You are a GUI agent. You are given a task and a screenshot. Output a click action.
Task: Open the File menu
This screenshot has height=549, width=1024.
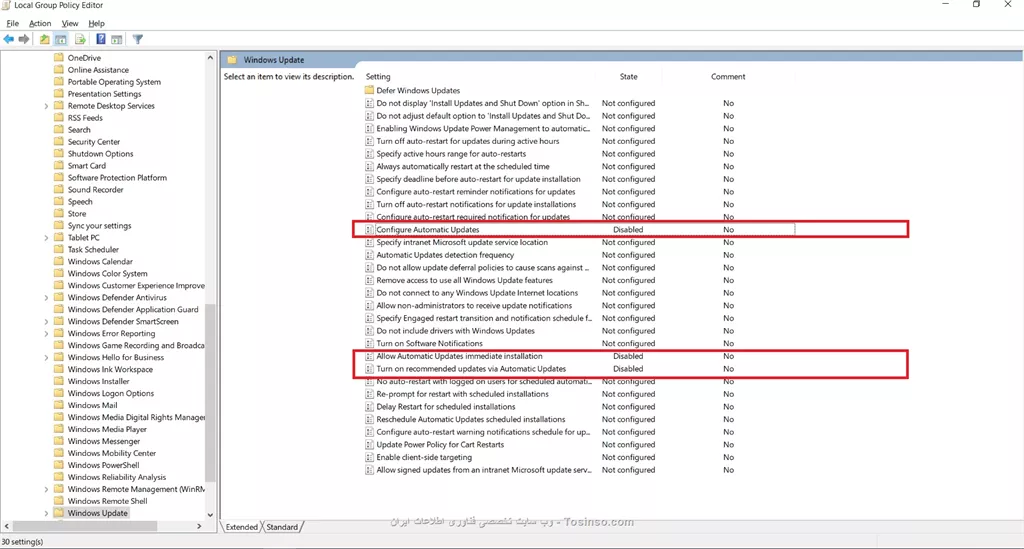click(x=12, y=24)
